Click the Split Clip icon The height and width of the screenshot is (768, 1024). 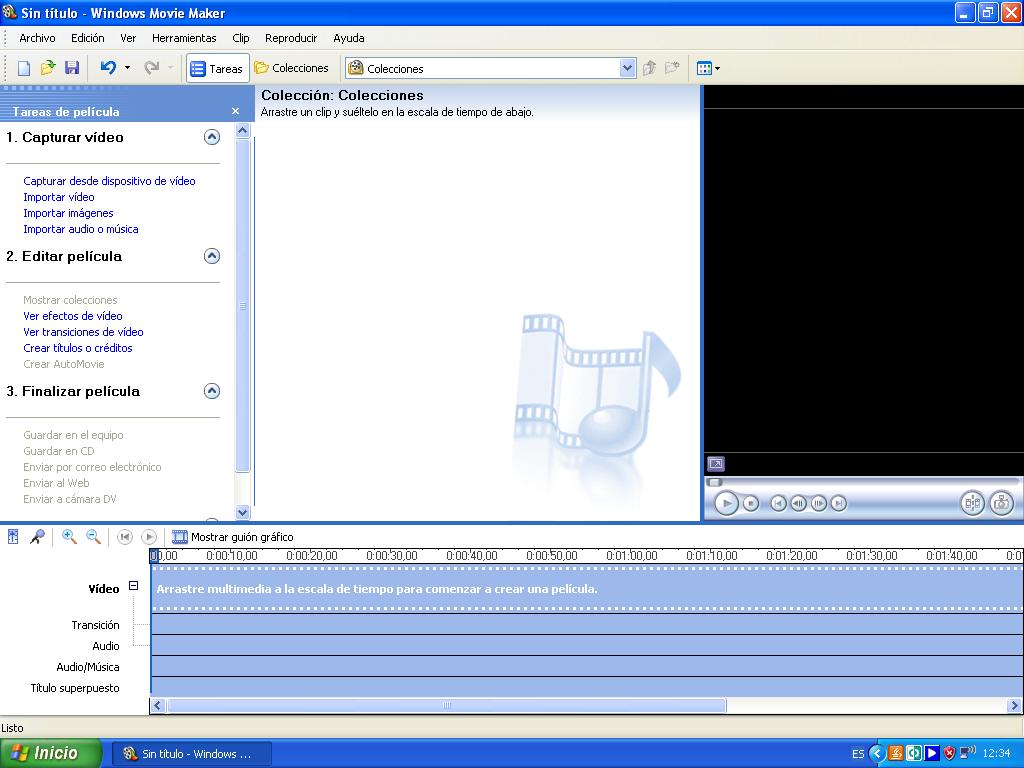(972, 503)
